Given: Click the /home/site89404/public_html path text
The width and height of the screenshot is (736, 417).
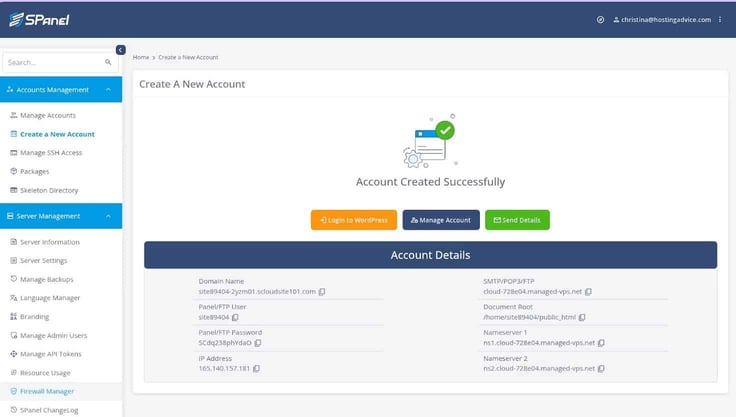Looking at the screenshot, I should point(529,317).
